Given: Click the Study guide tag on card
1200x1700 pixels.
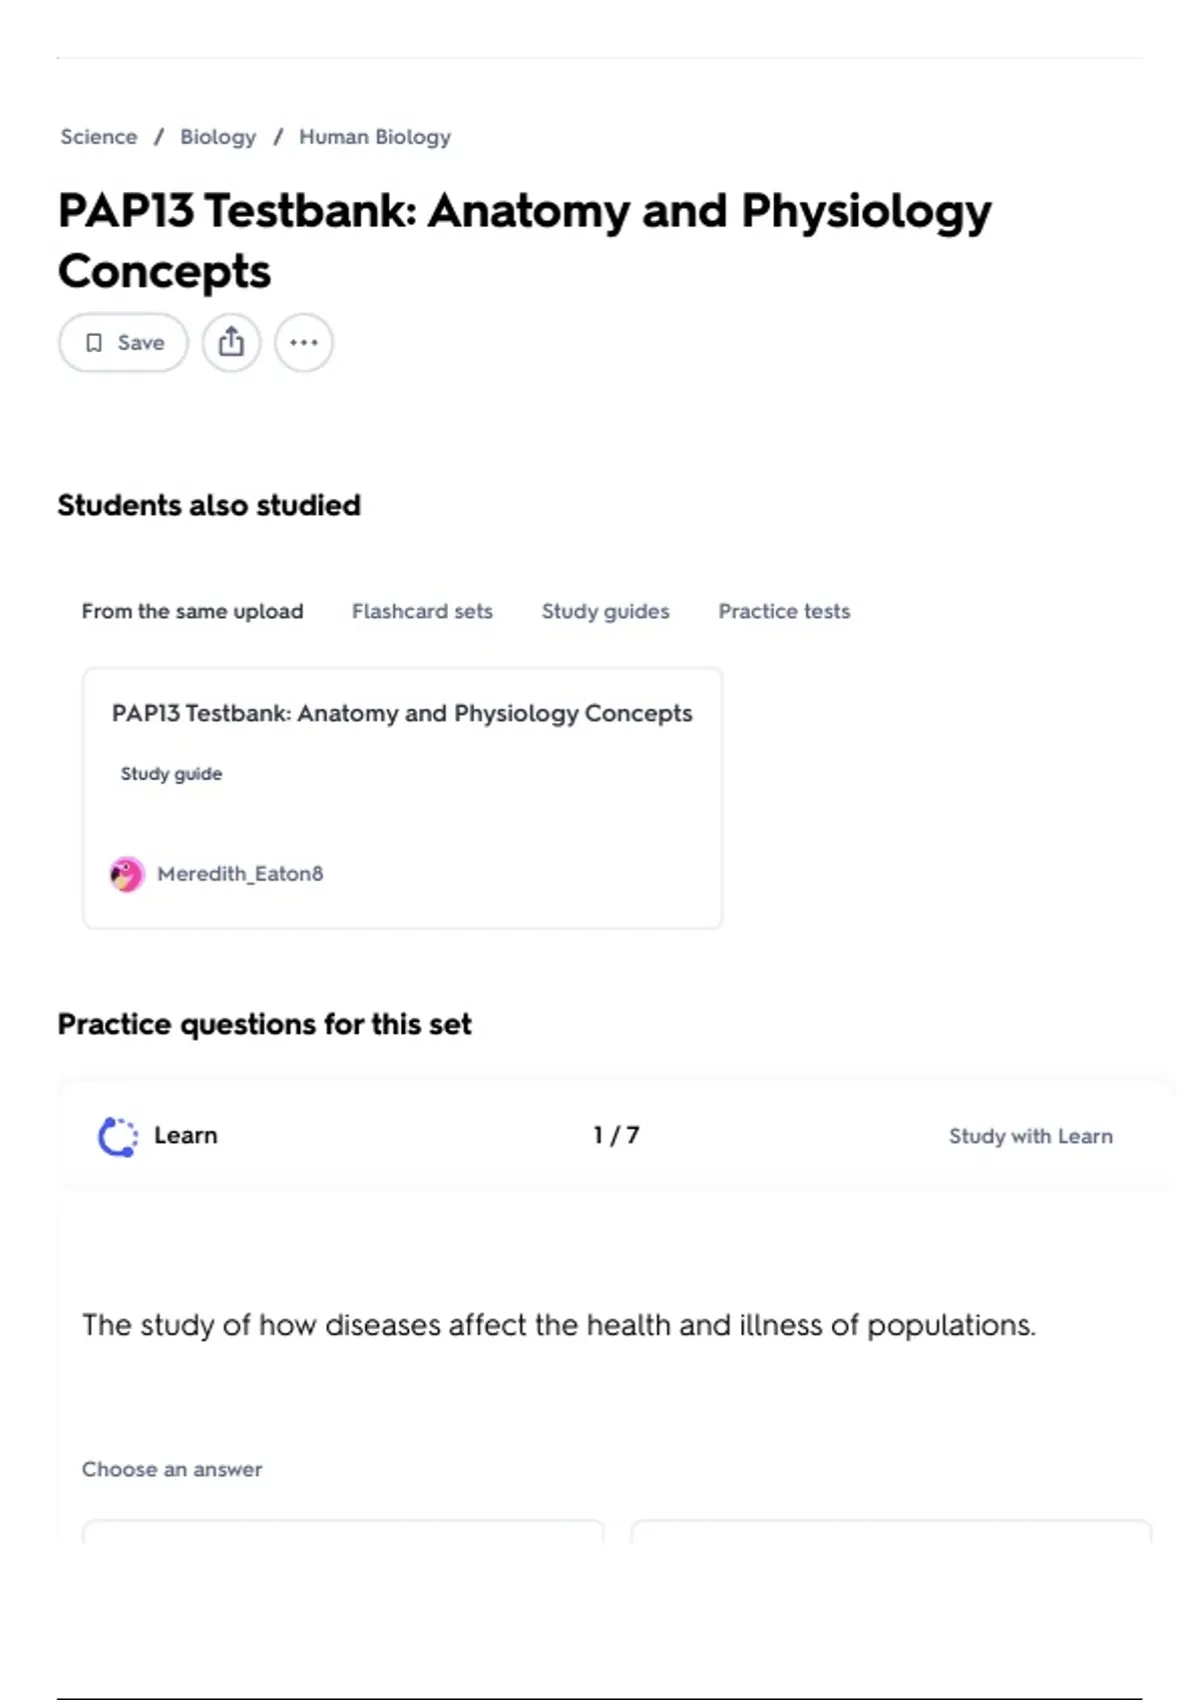Looking at the screenshot, I should [171, 774].
